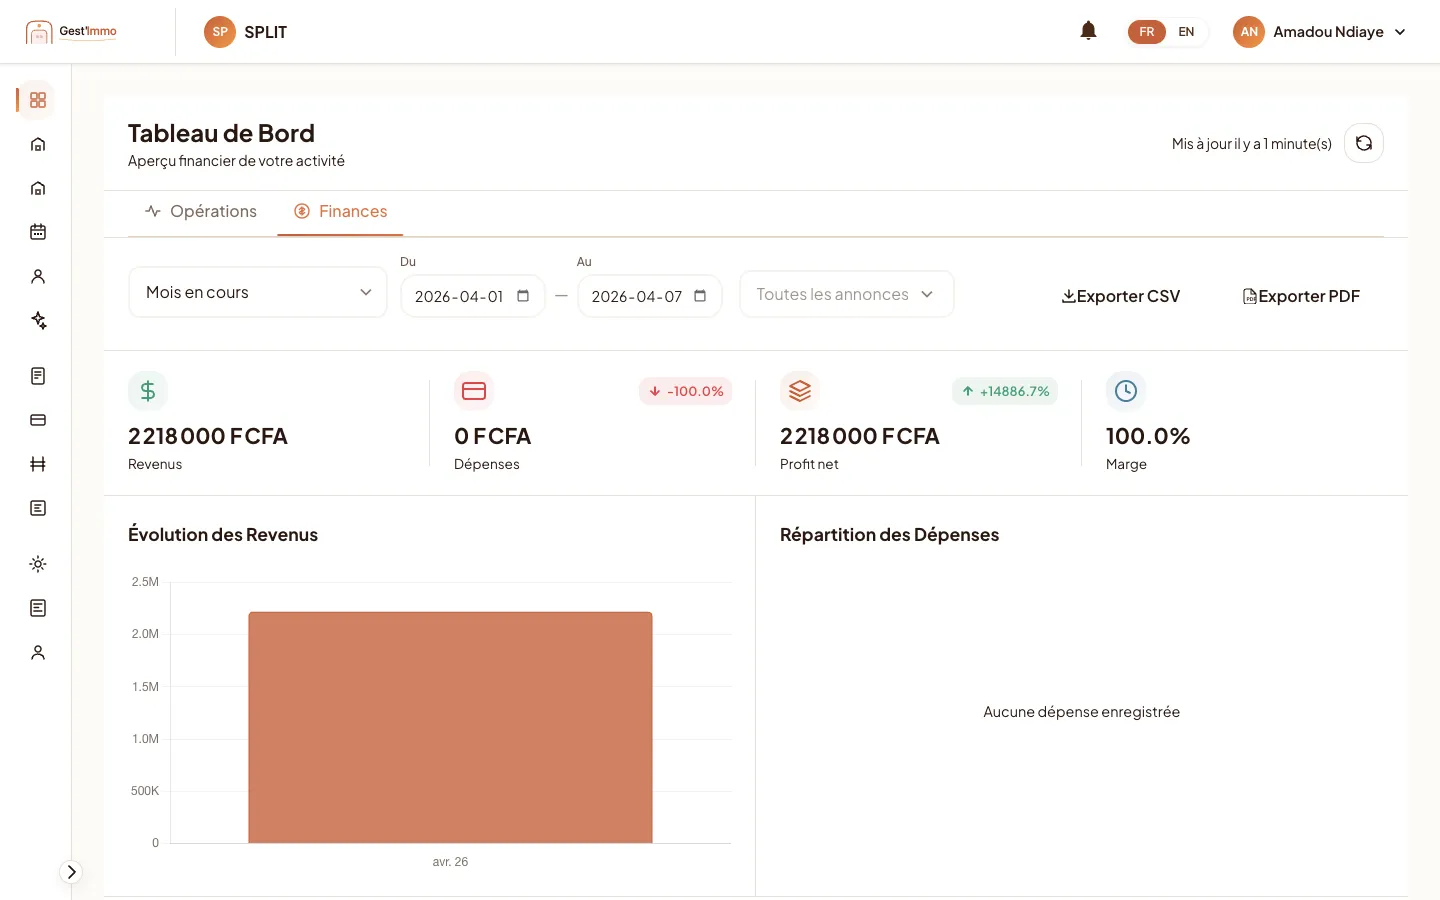
Task: Click the Exporter PDF button
Action: [1301, 296]
